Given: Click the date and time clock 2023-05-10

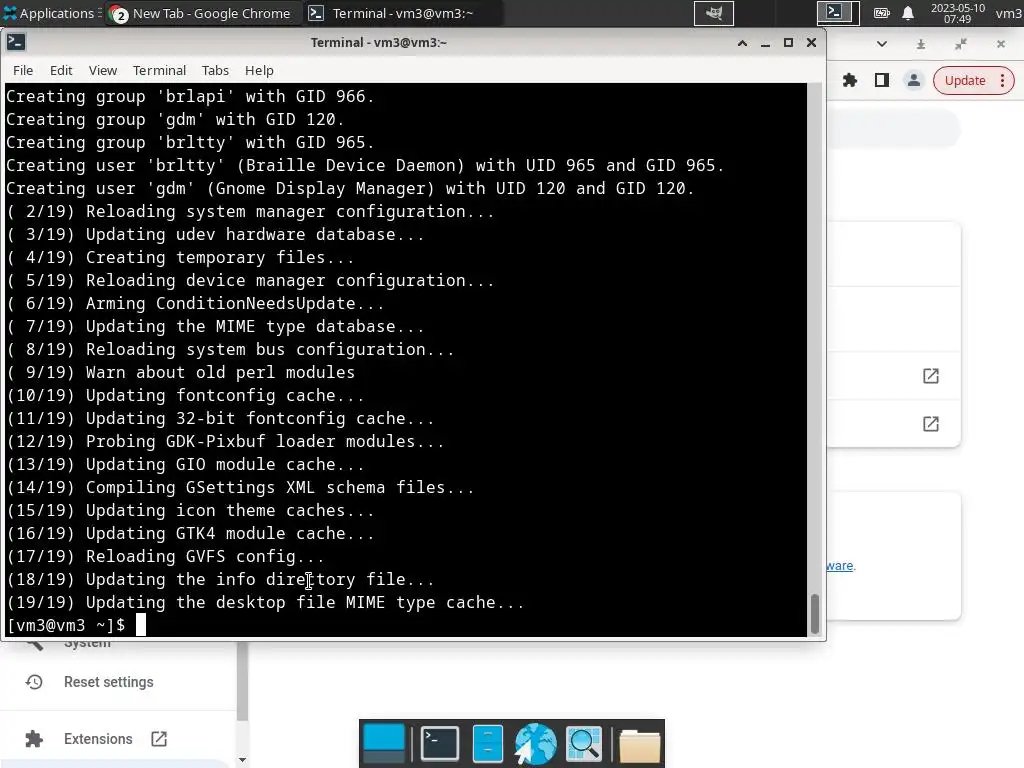Looking at the screenshot, I should click(x=957, y=13).
